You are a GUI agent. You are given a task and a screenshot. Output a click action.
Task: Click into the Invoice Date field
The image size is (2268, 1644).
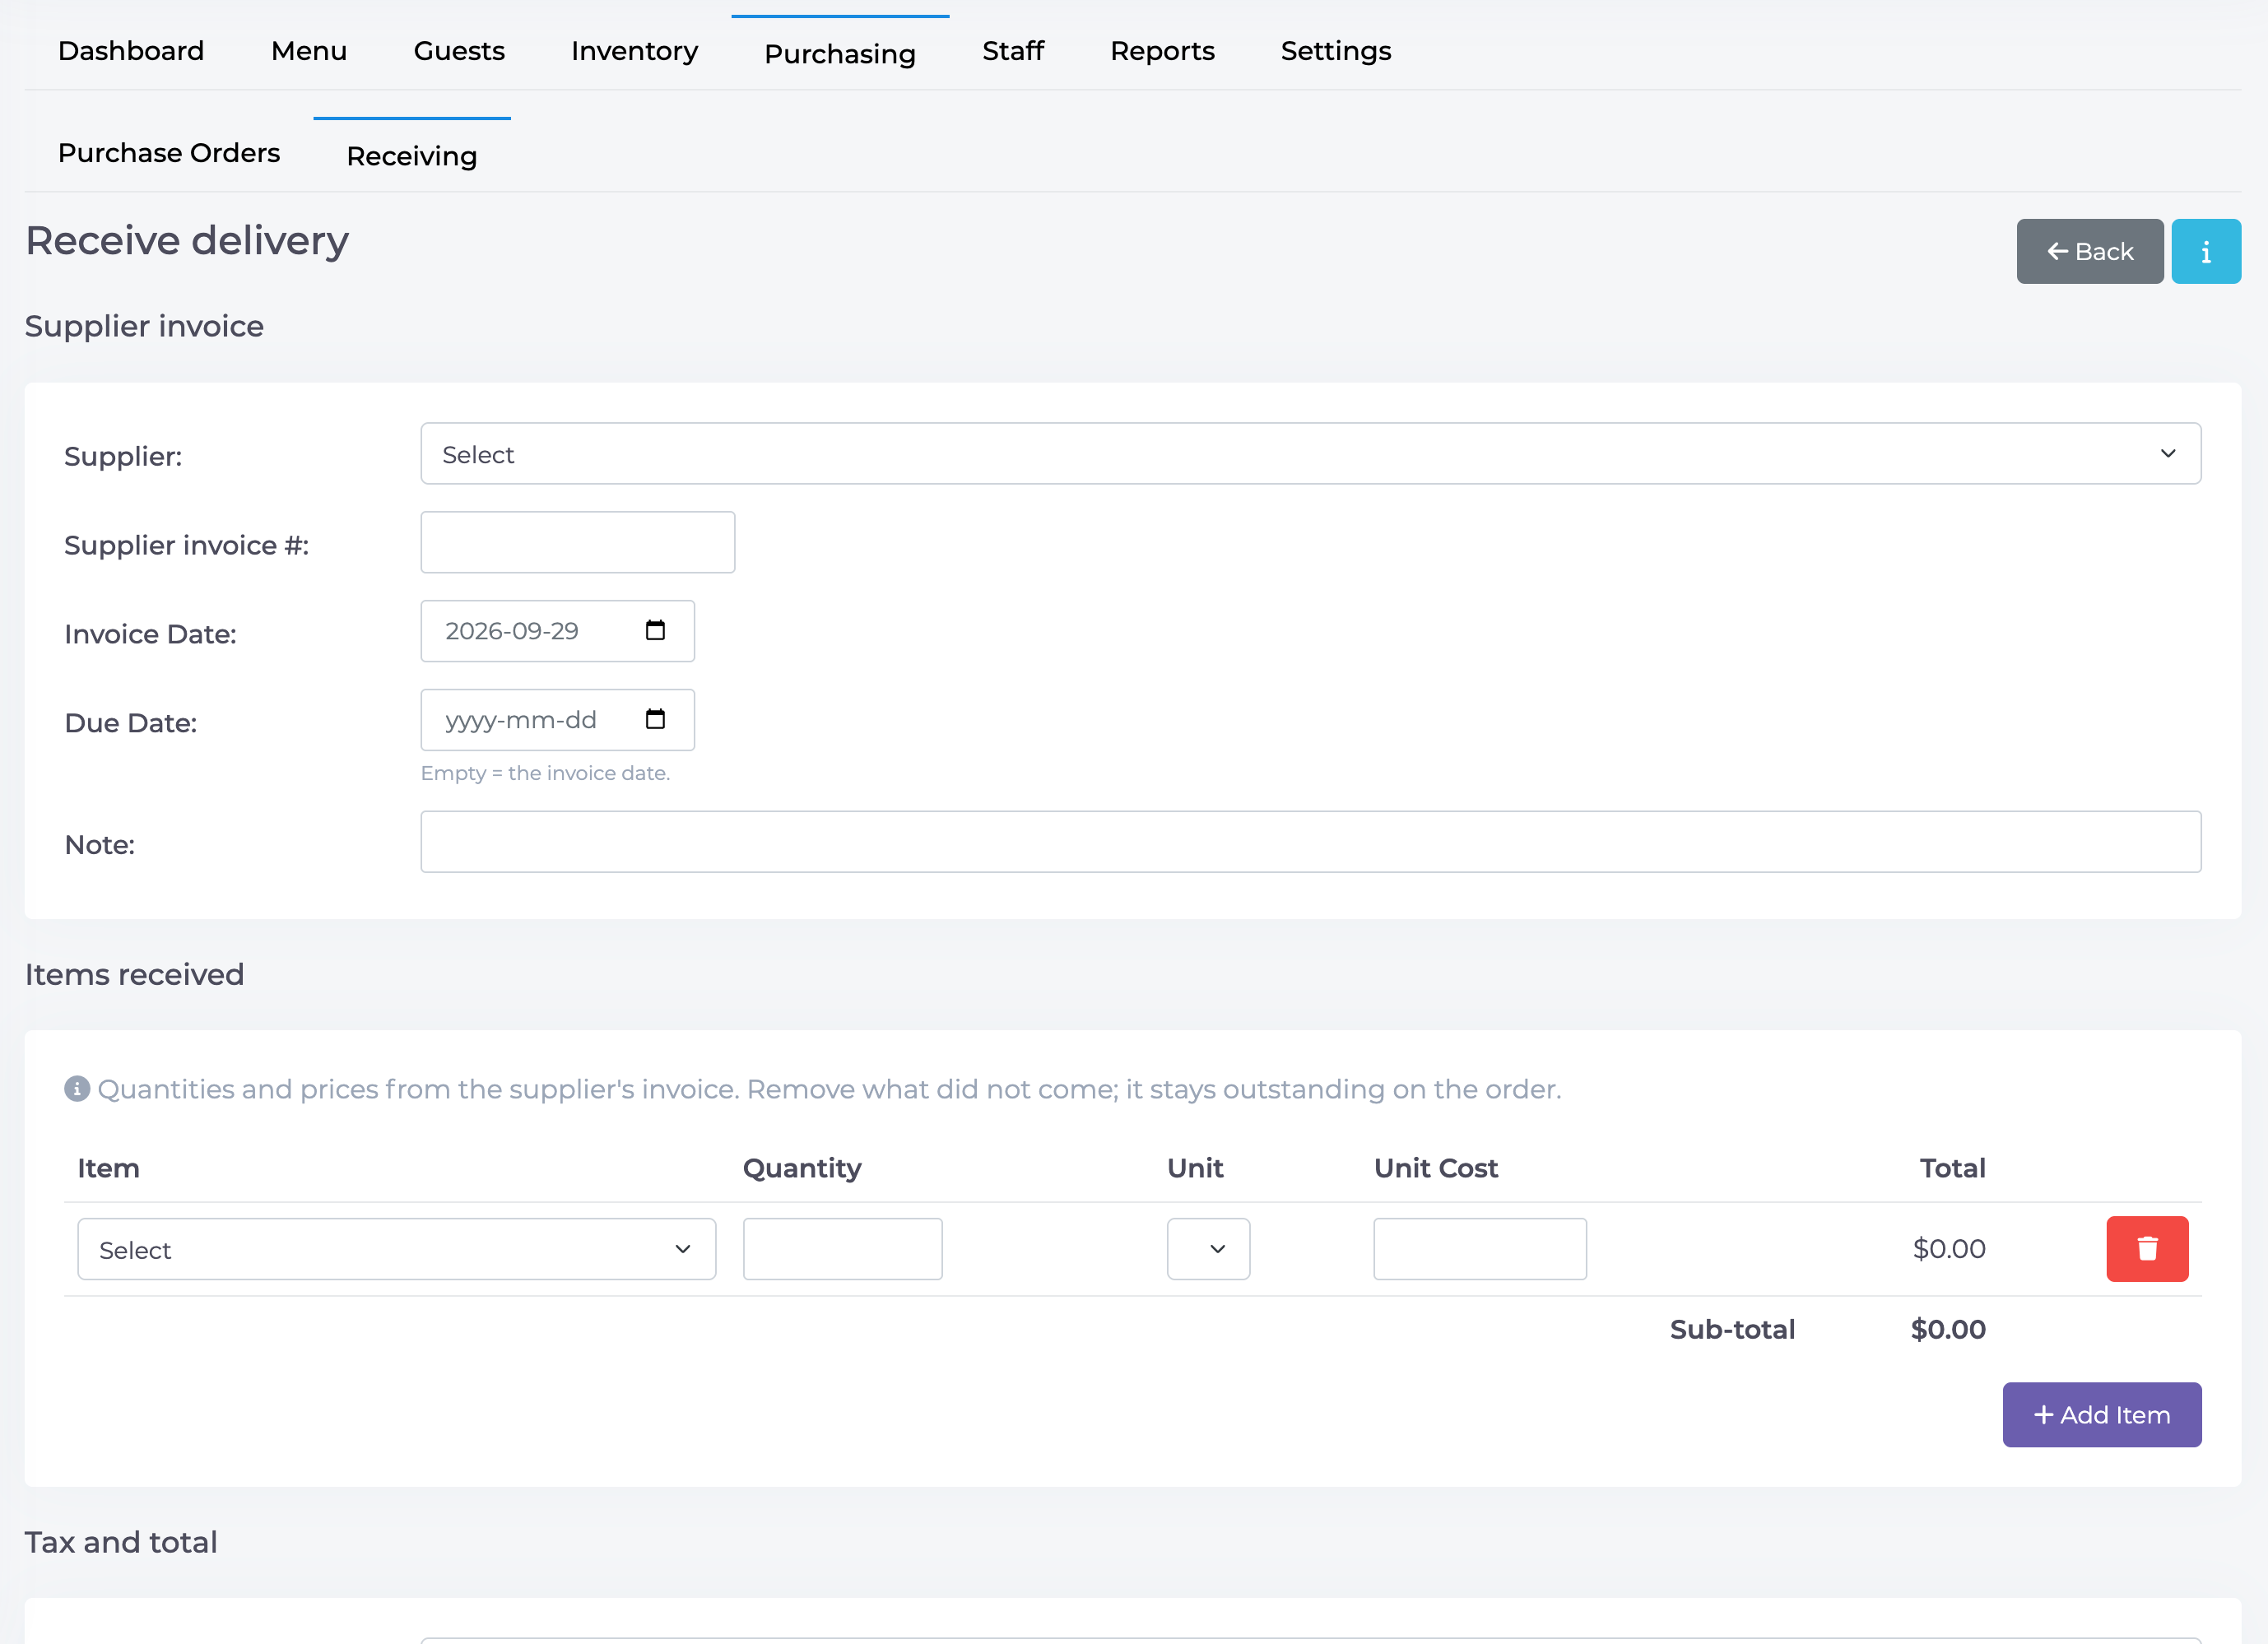pyautogui.click(x=557, y=631)
